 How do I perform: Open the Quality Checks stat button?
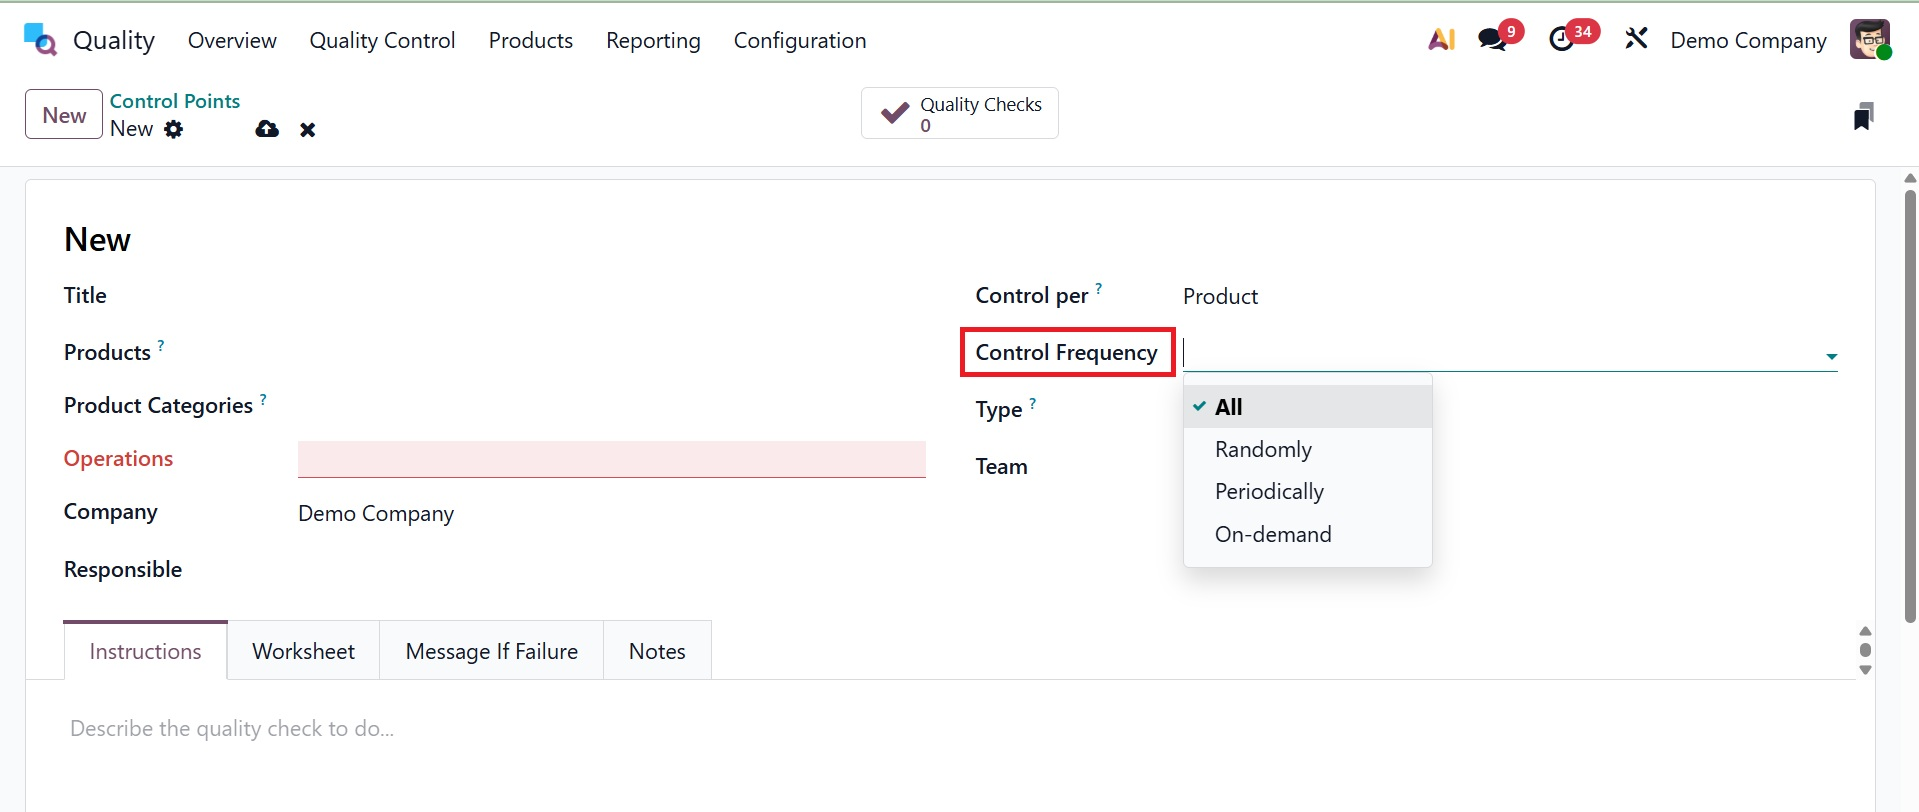tap(959, 114)
